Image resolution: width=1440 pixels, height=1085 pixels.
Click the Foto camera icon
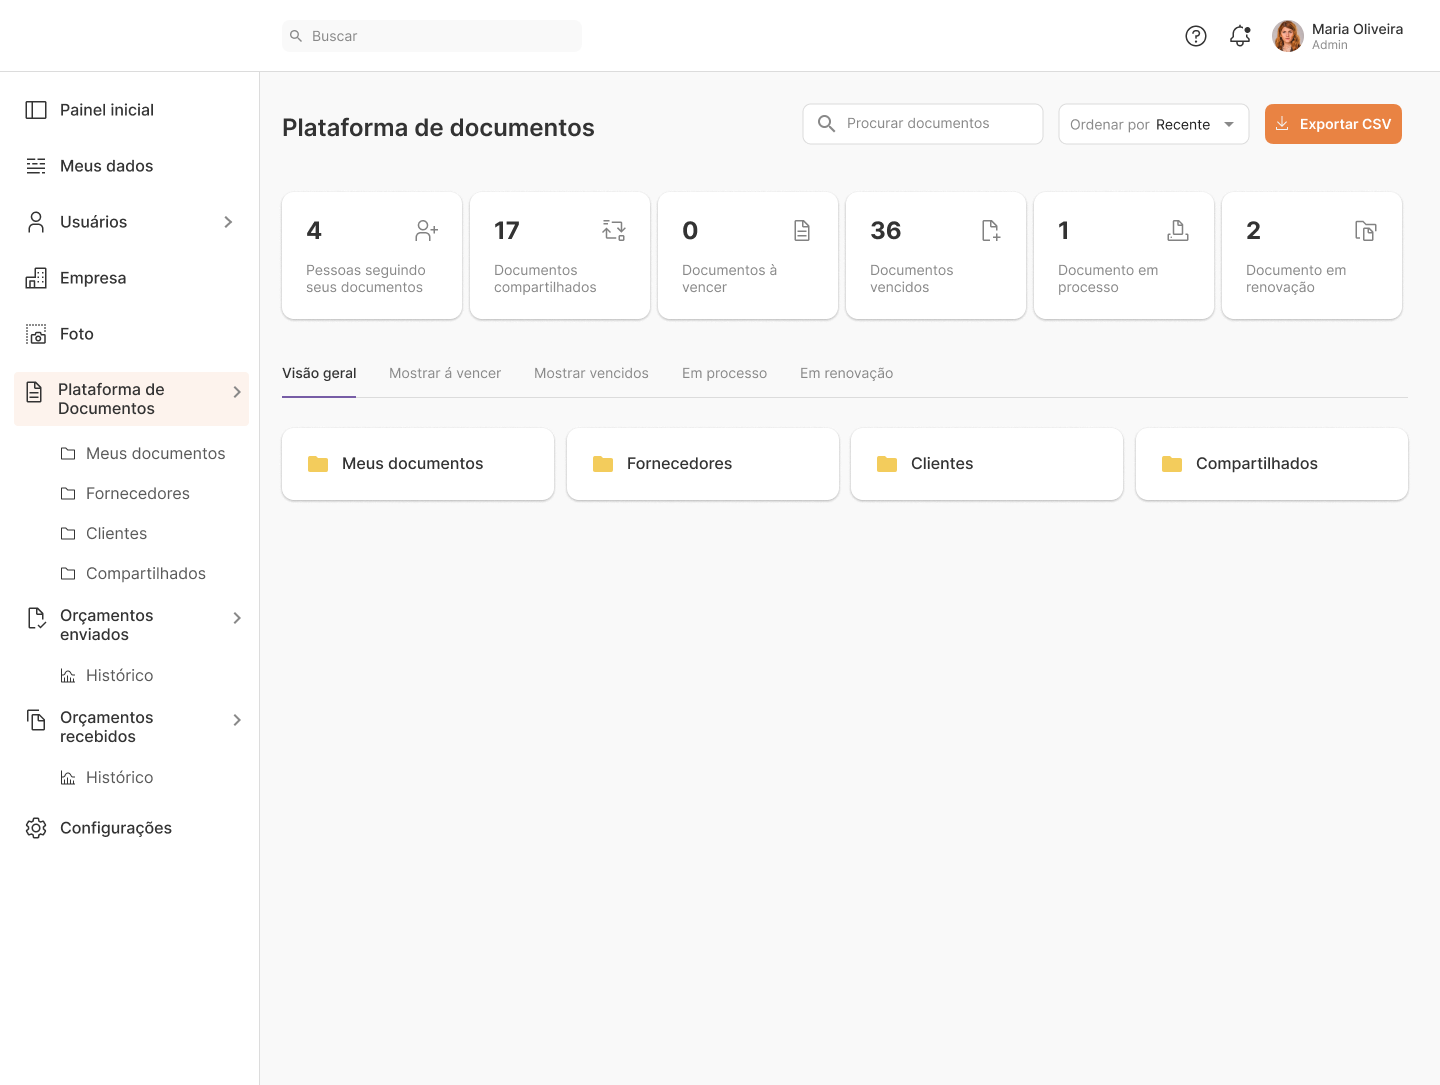point(36,334)
